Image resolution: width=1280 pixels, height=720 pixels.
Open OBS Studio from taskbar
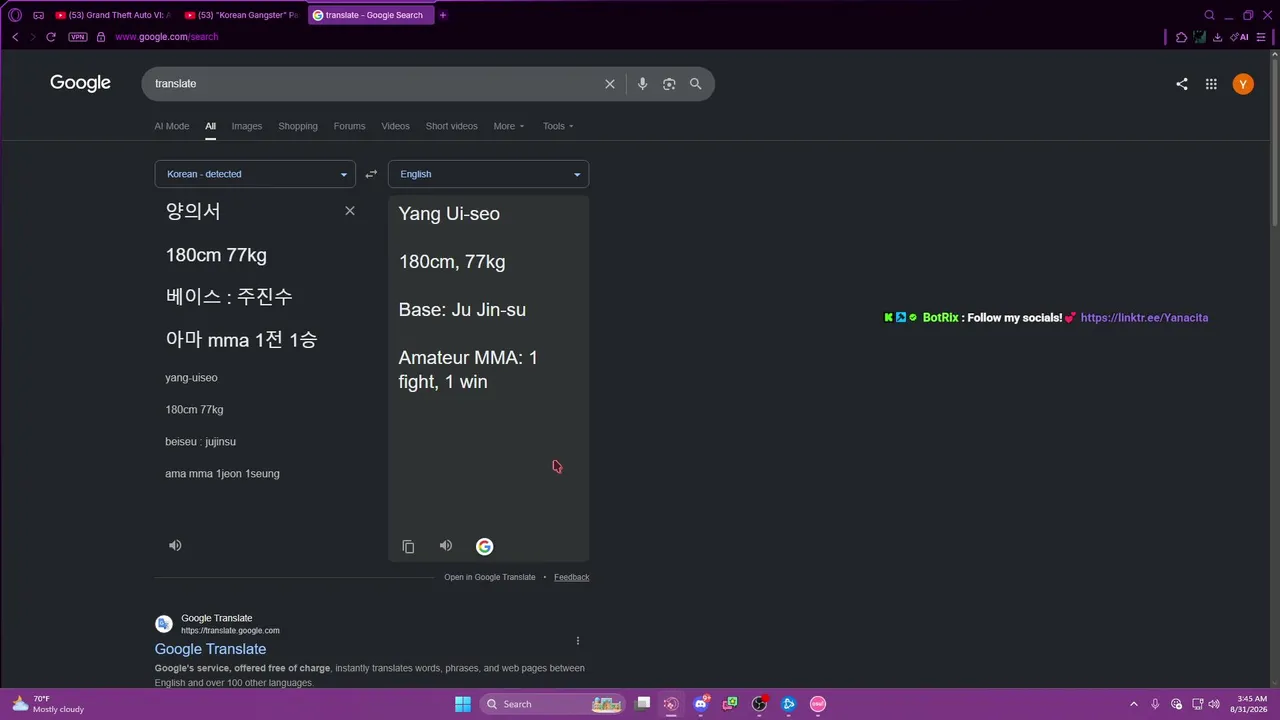pyautogui.click(x=759, y=704)
